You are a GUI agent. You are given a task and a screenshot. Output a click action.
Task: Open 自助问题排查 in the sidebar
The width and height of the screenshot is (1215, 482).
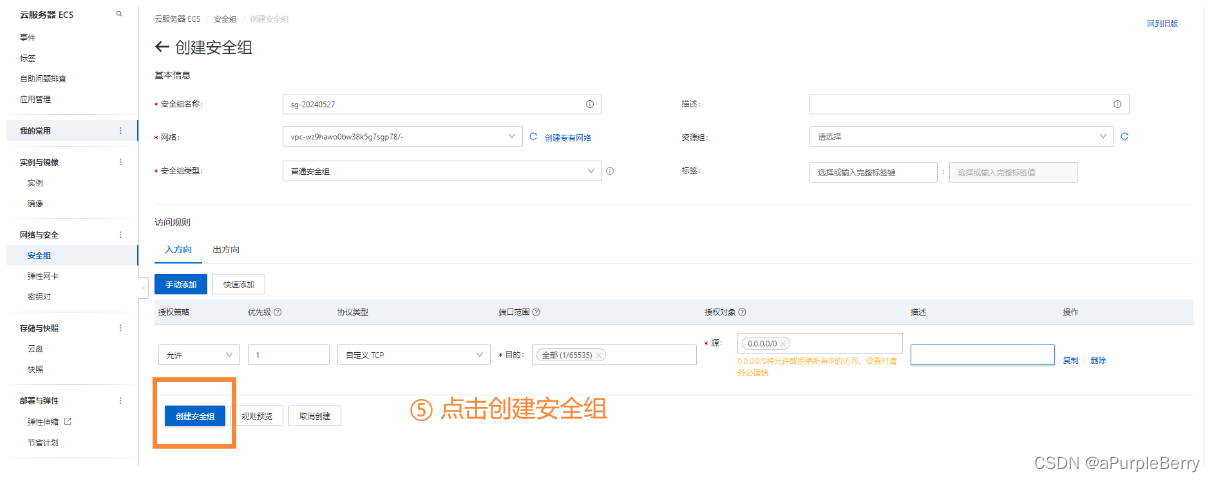coord(43,78)
